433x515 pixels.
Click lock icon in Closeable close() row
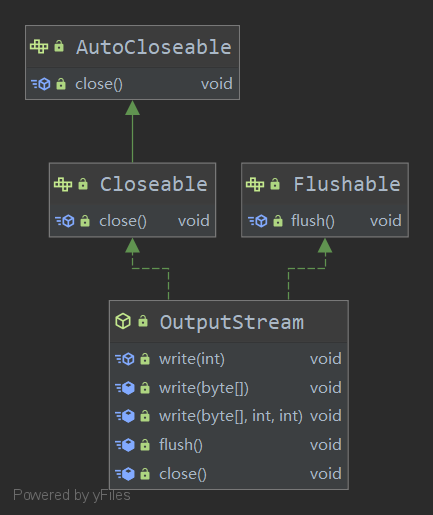pyautogui.click(x=85, y=221)
